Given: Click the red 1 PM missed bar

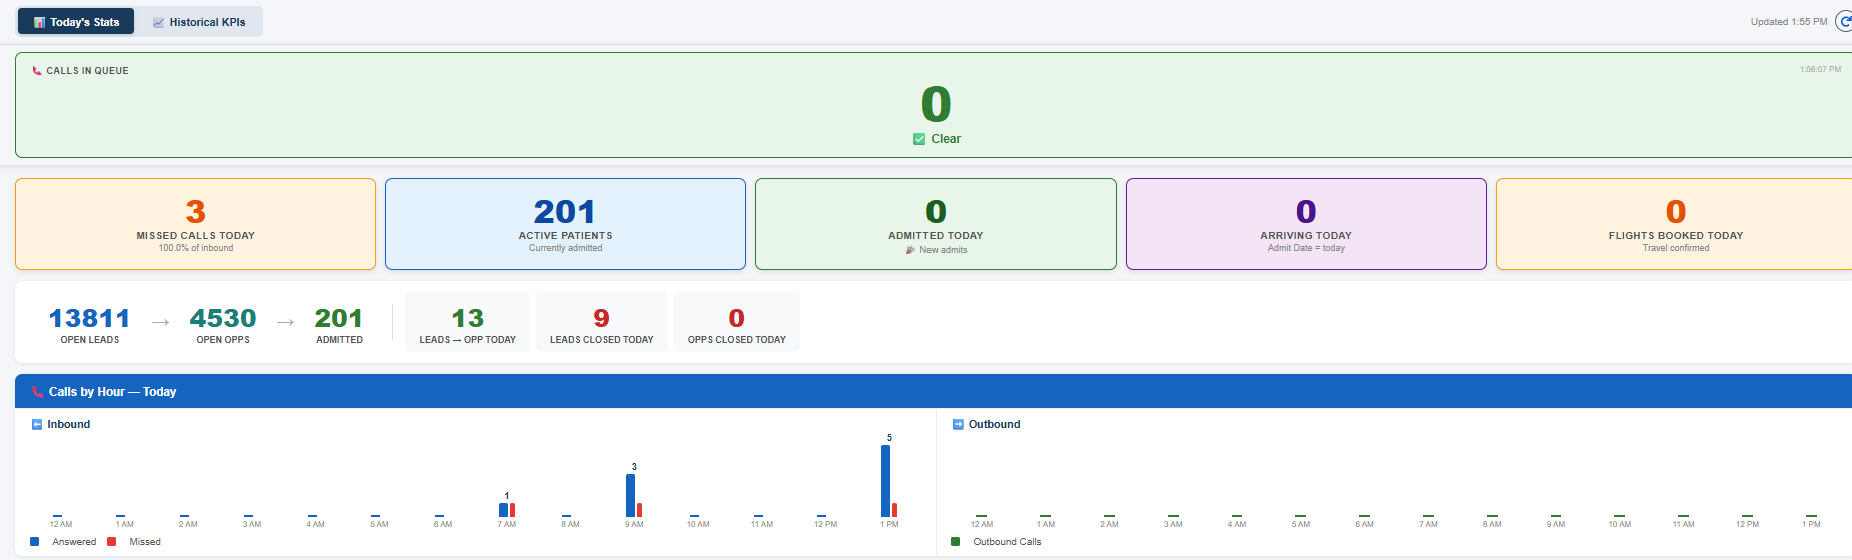Looking at the screenshot, I should [x=895, y=510].
